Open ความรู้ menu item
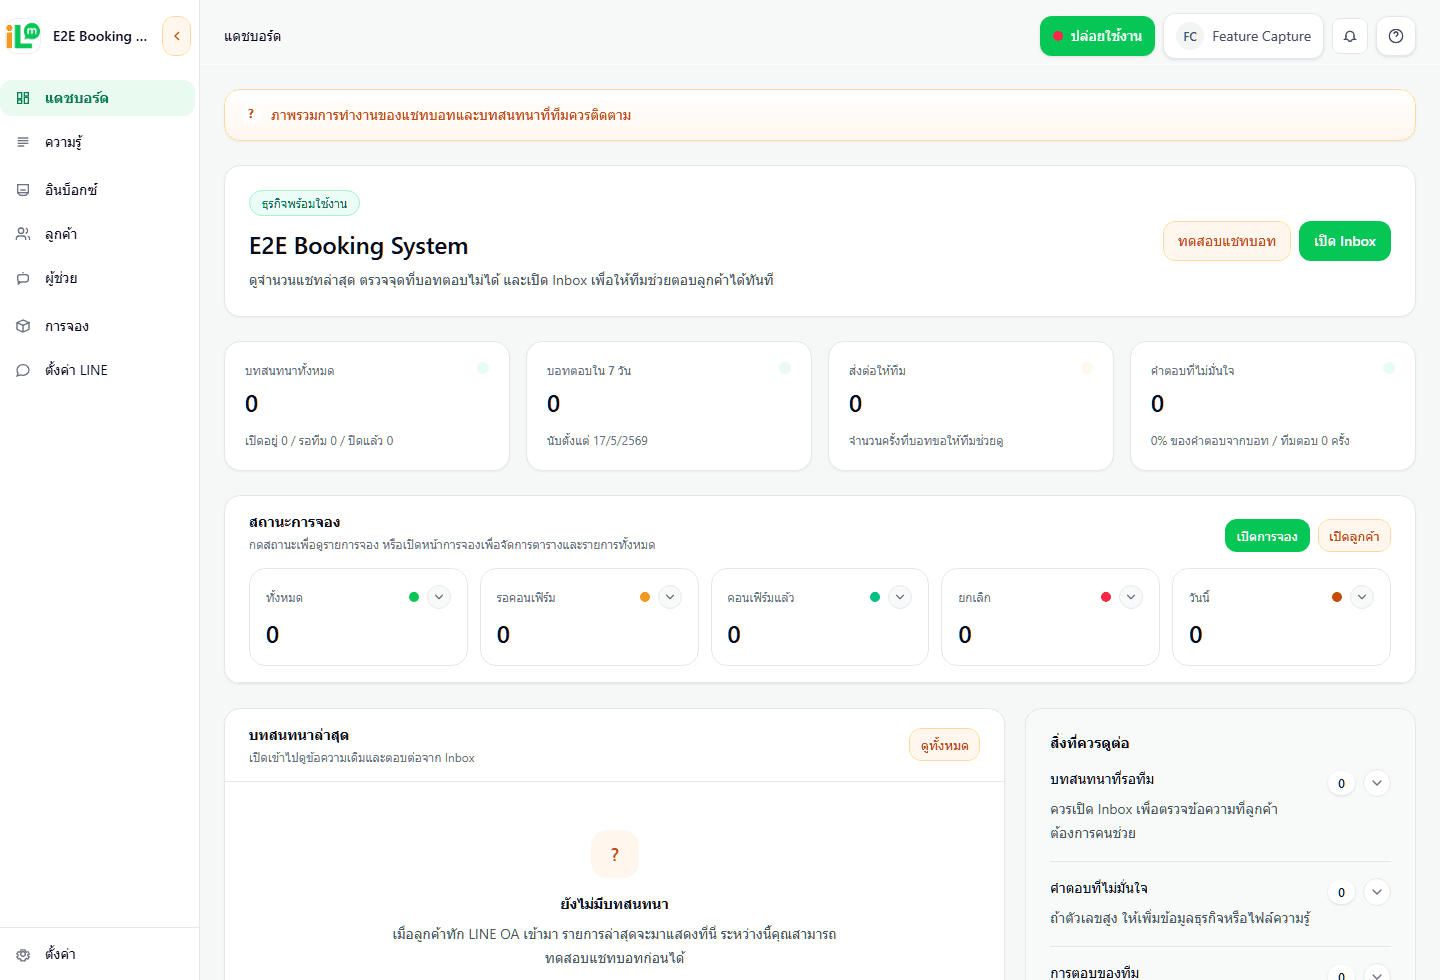The height and width of the screenshot is (980, 1440). coord(97,142)
